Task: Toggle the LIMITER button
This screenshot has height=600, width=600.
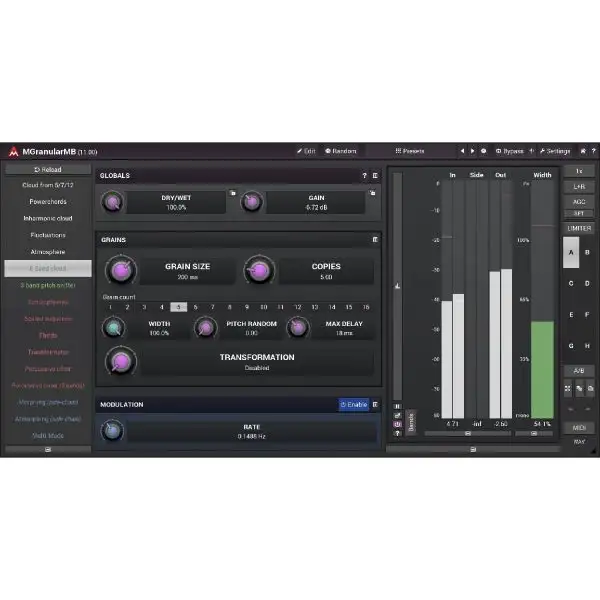Action: point(579,228)
